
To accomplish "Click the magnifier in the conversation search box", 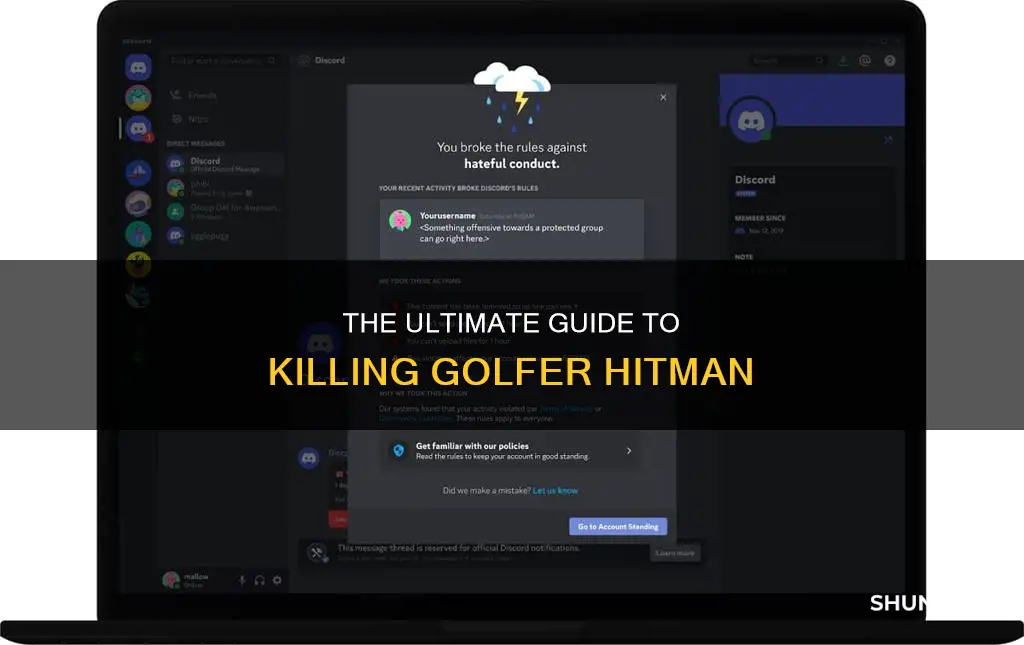I will click(272, 61).
